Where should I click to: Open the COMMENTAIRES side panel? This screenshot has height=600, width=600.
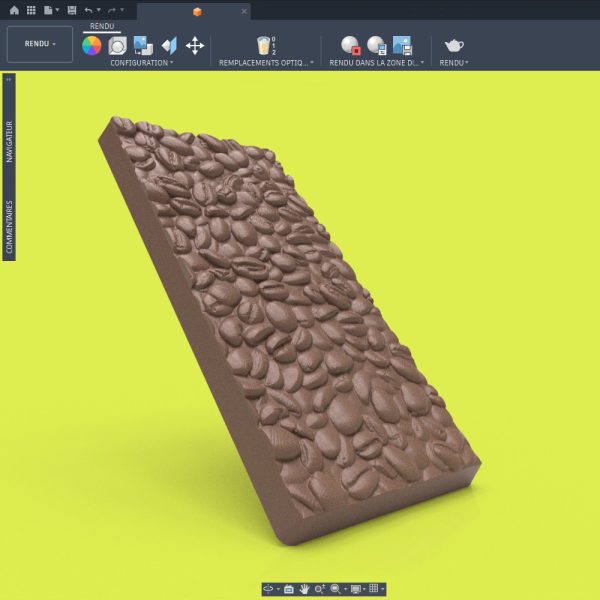coord(9,227)
